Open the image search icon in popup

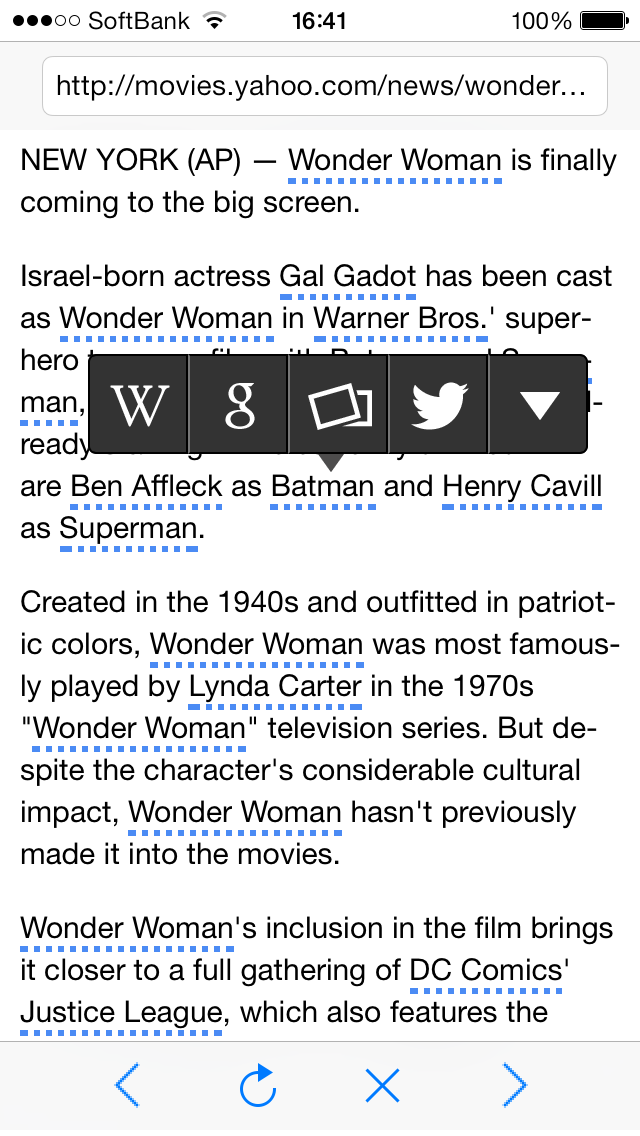pos(339,405)
